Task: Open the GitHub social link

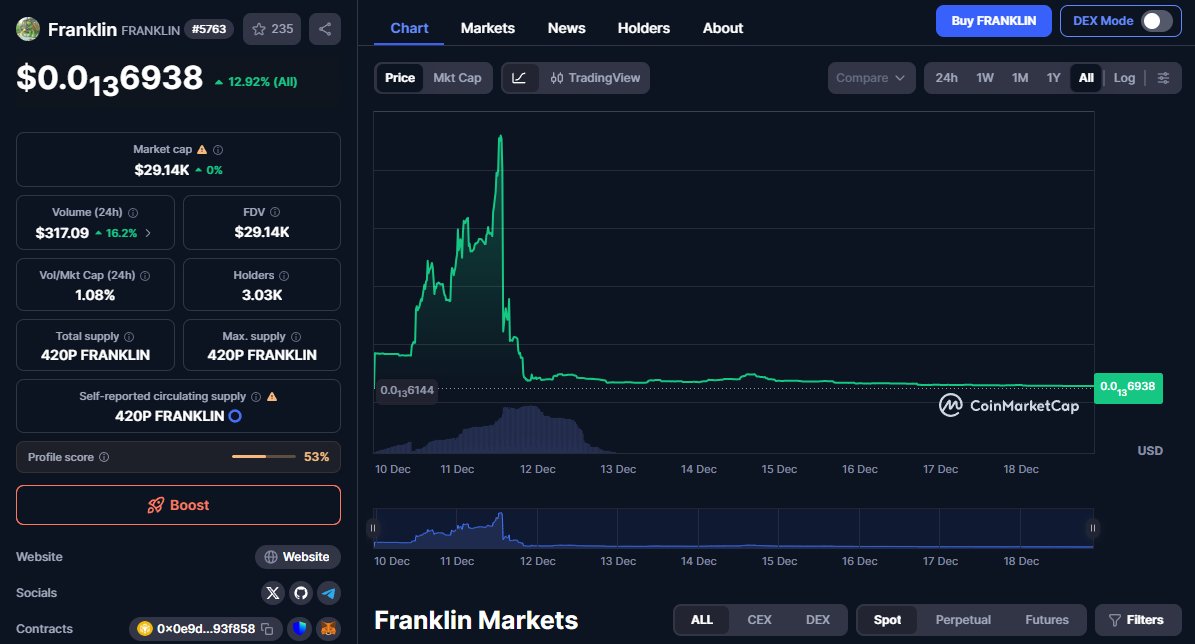Action: coord(301,593)
